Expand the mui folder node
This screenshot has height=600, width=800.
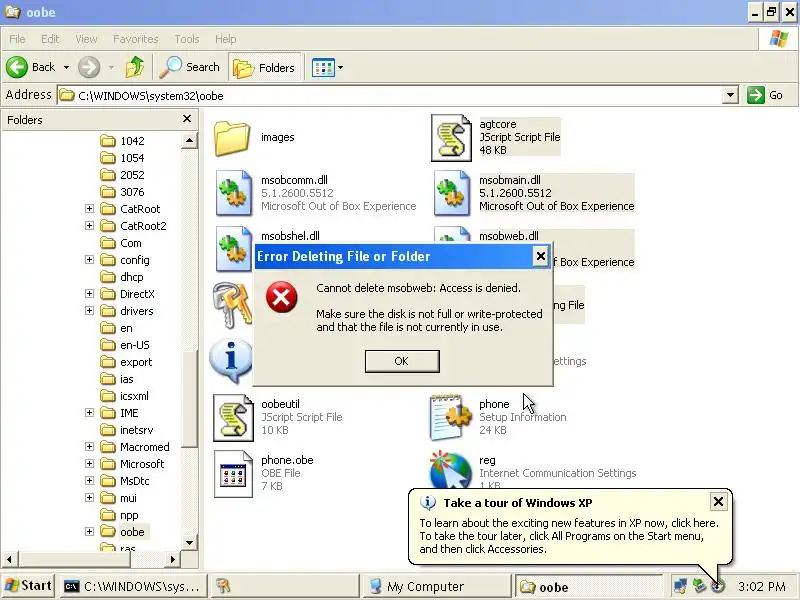(x=89, y=498)
